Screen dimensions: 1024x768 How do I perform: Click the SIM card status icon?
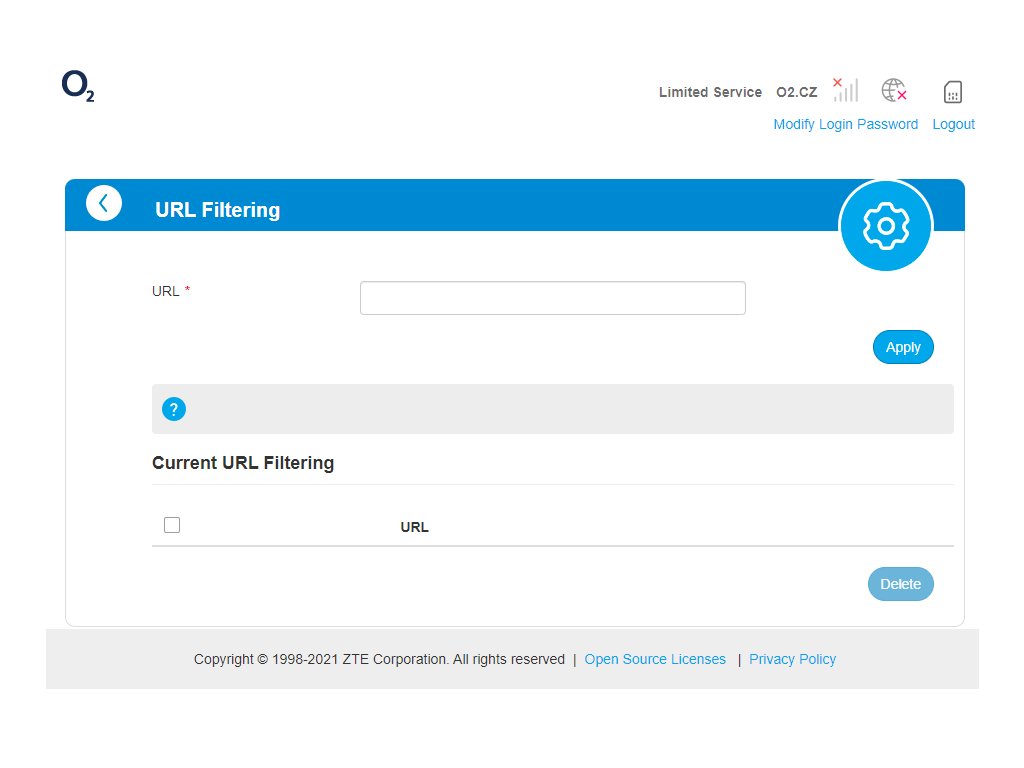tap(953, 92)
